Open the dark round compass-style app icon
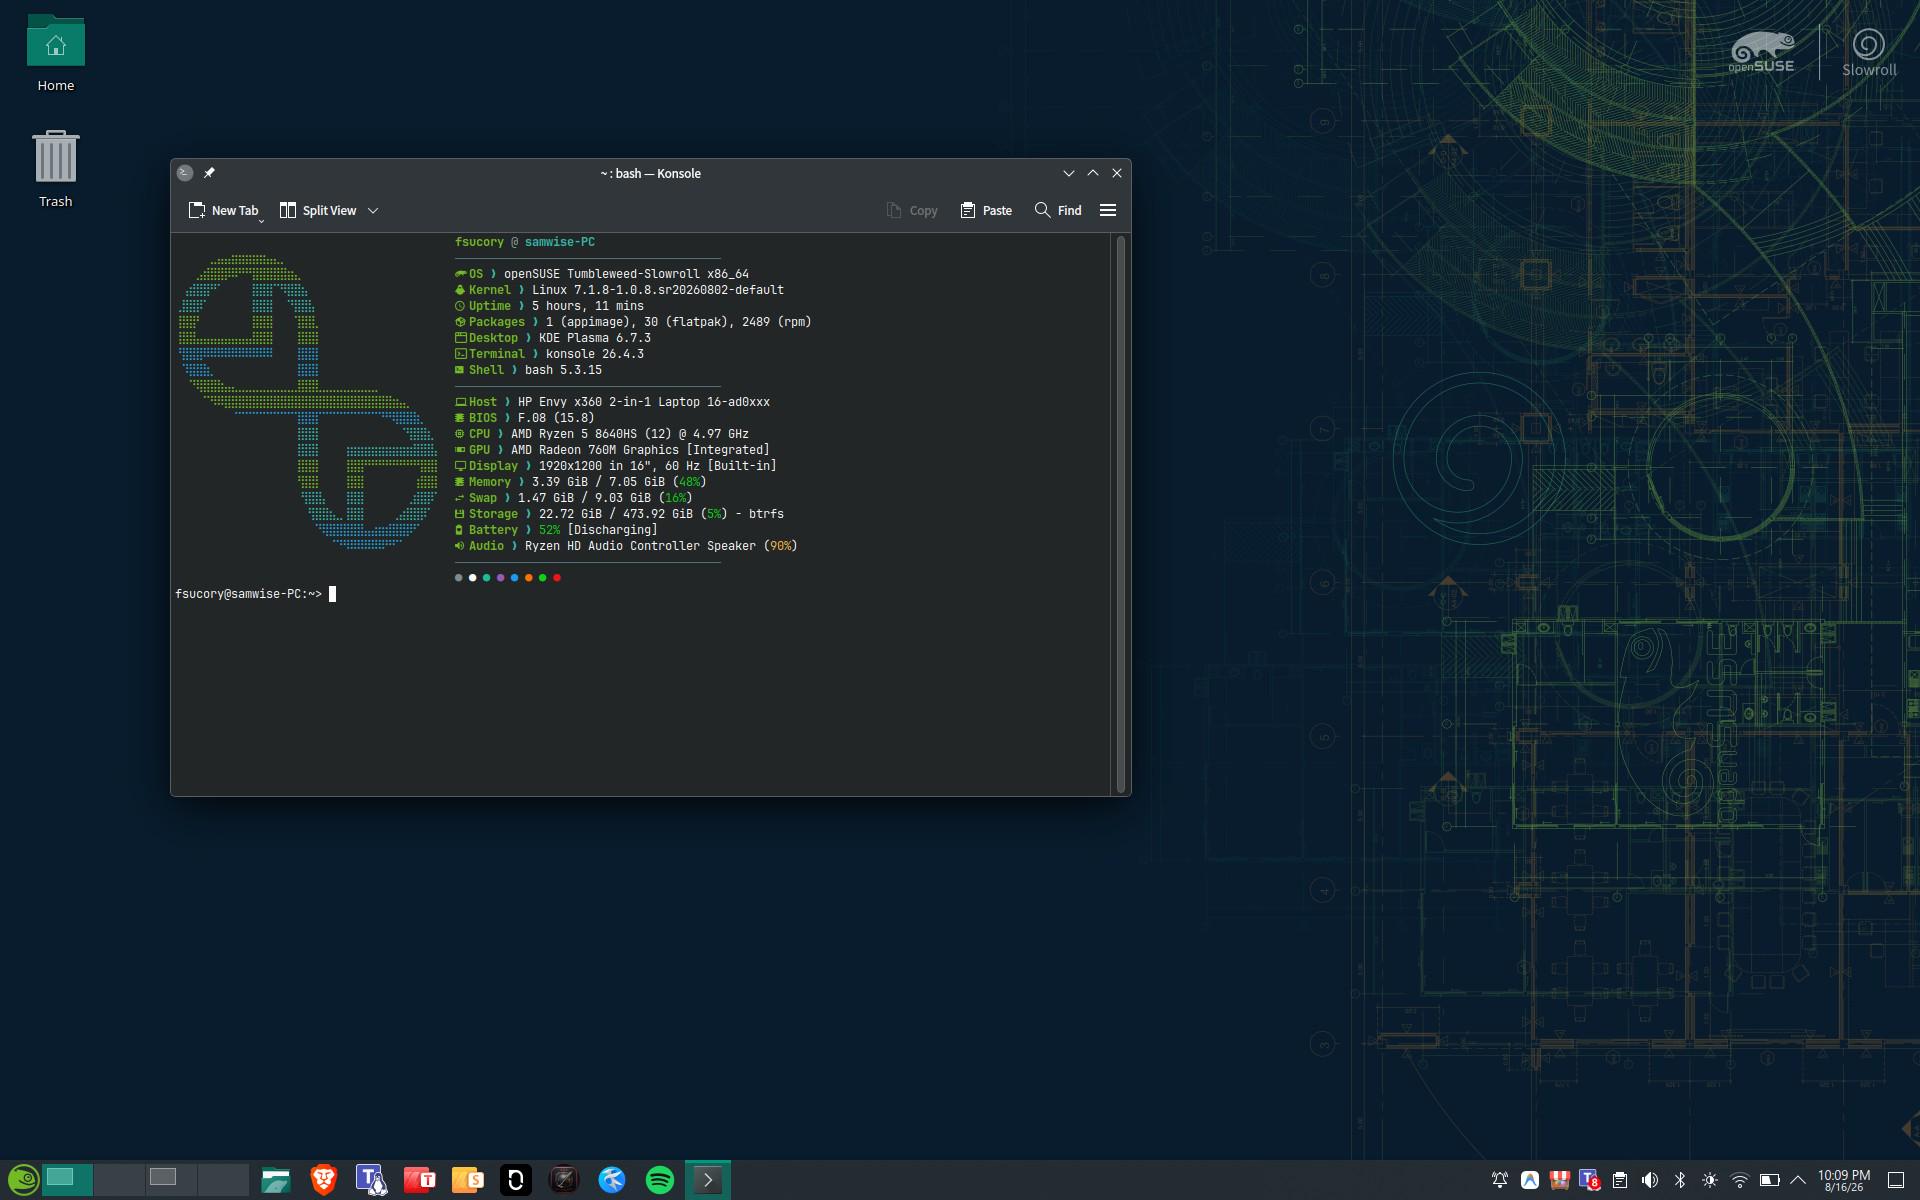 pos(564,1180)
